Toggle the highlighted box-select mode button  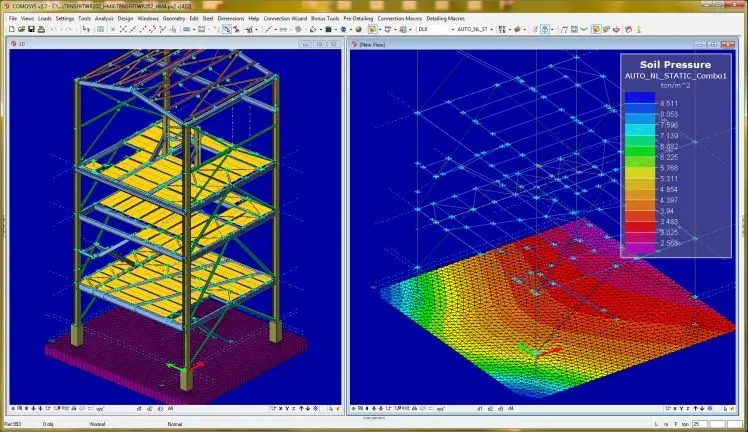click(x=226, y=30)
